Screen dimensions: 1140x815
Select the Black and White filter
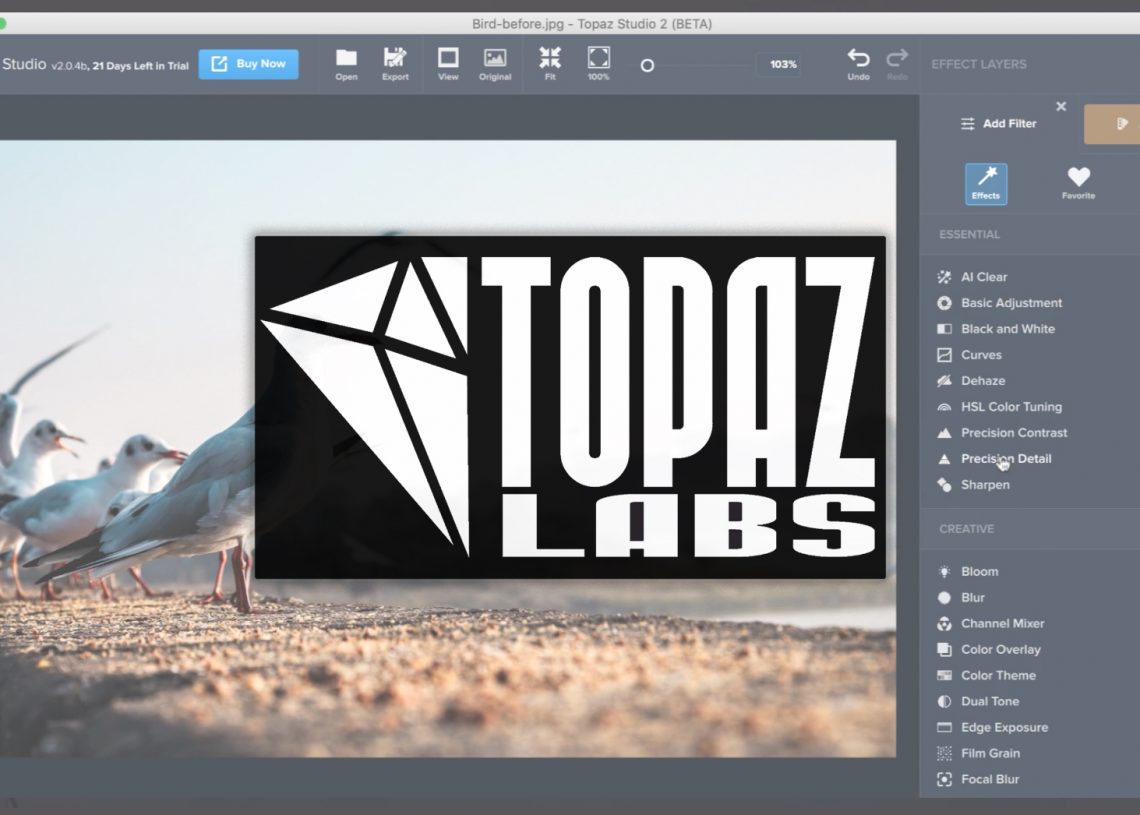(x=1007, y=329)
